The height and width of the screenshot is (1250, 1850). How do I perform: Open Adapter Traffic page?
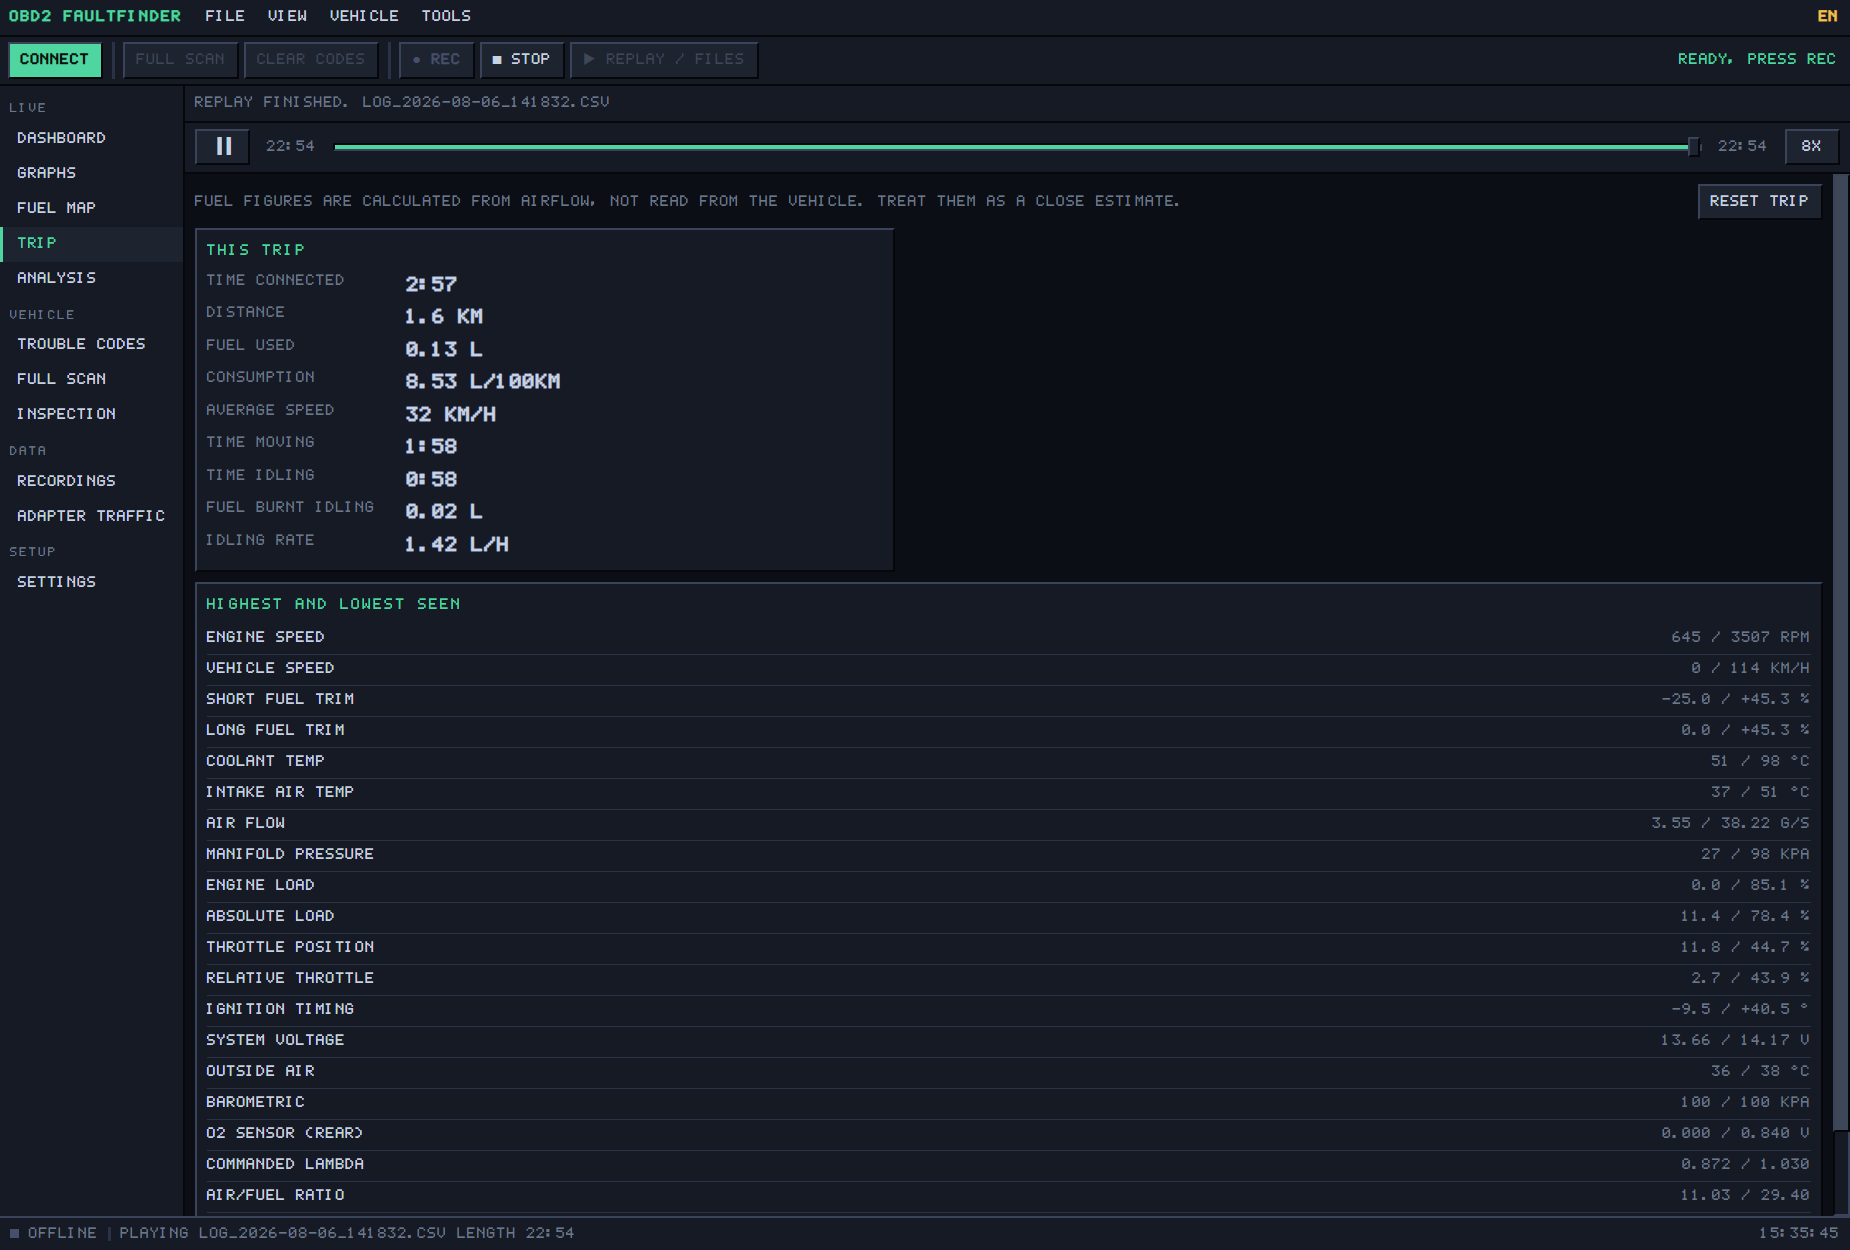(92, 516)
